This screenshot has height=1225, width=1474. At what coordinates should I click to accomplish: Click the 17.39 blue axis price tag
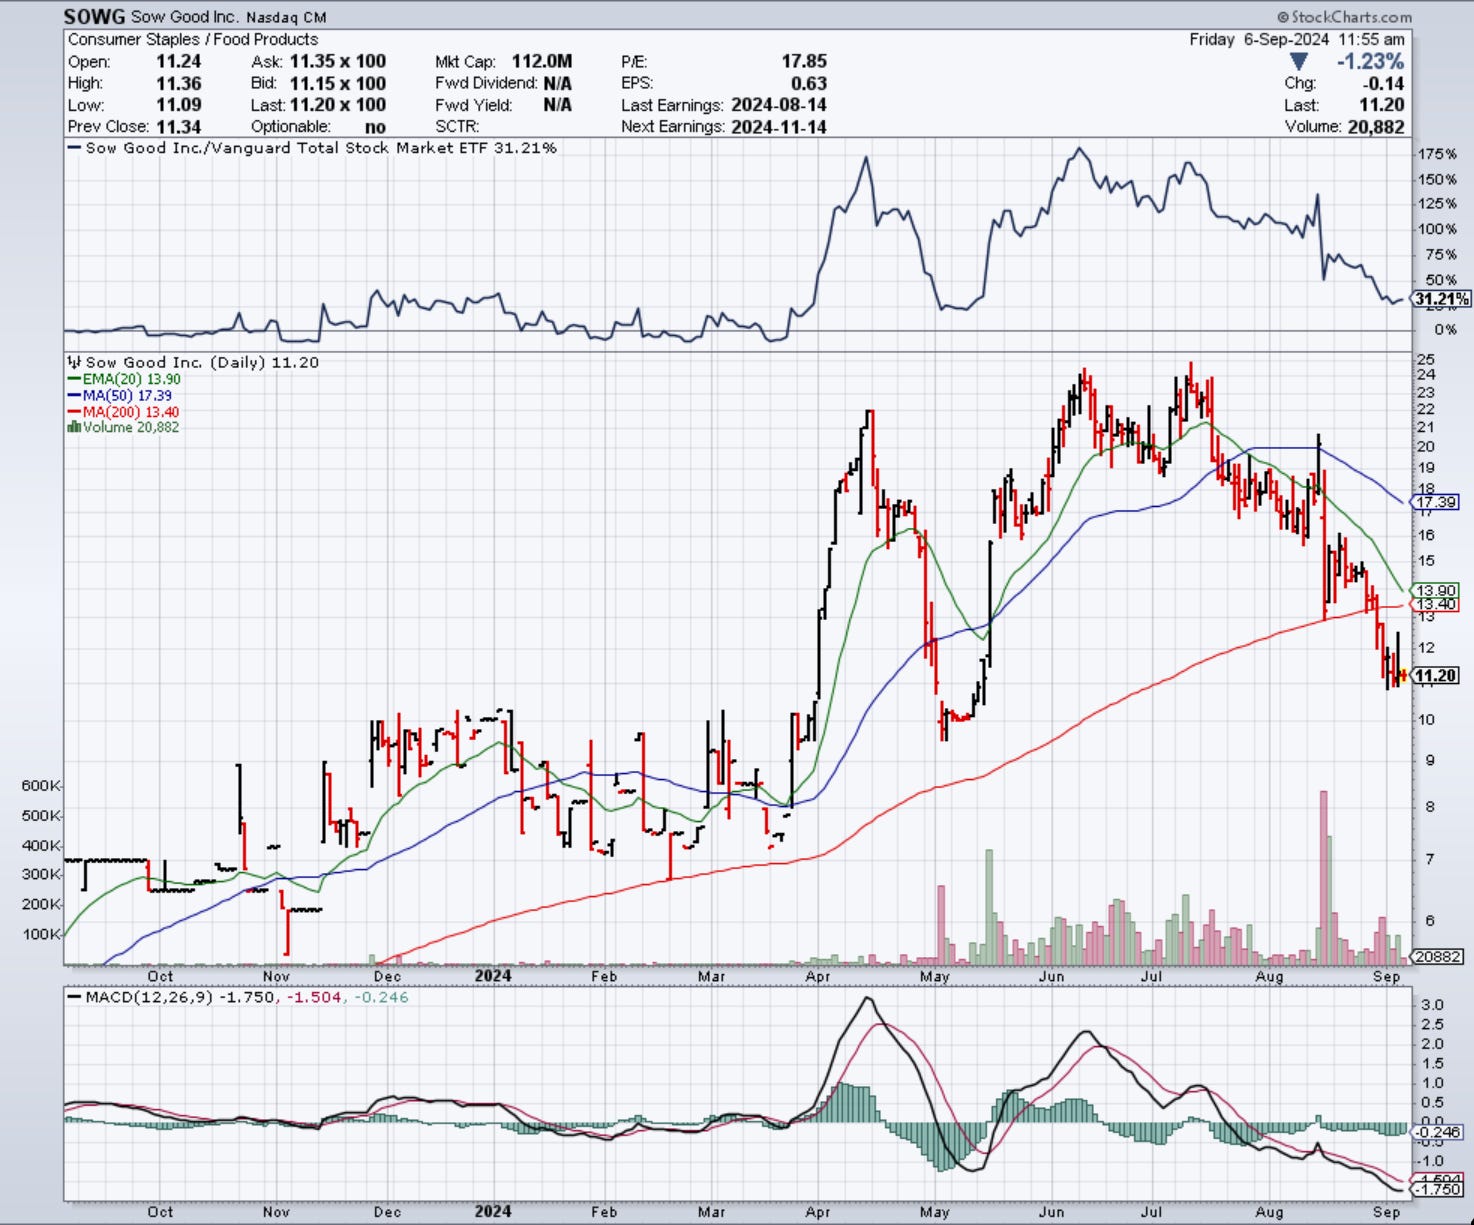(1435, 502)
